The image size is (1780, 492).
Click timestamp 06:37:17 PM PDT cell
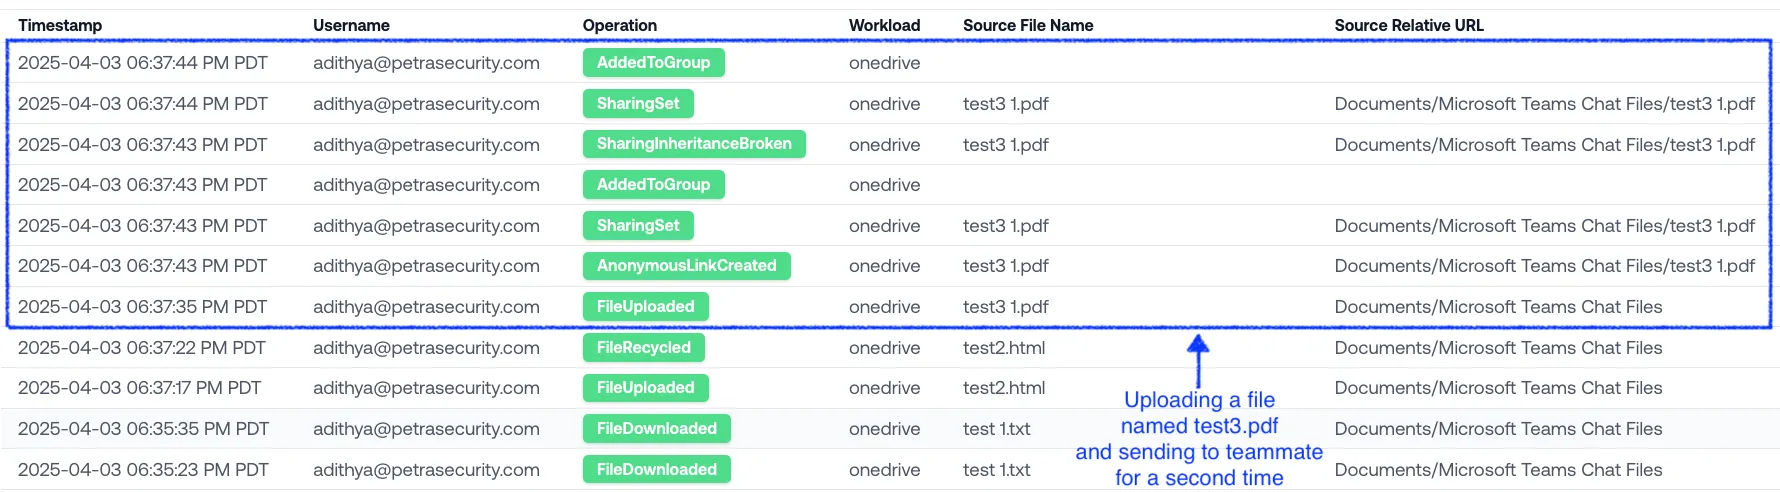point(139,388)
